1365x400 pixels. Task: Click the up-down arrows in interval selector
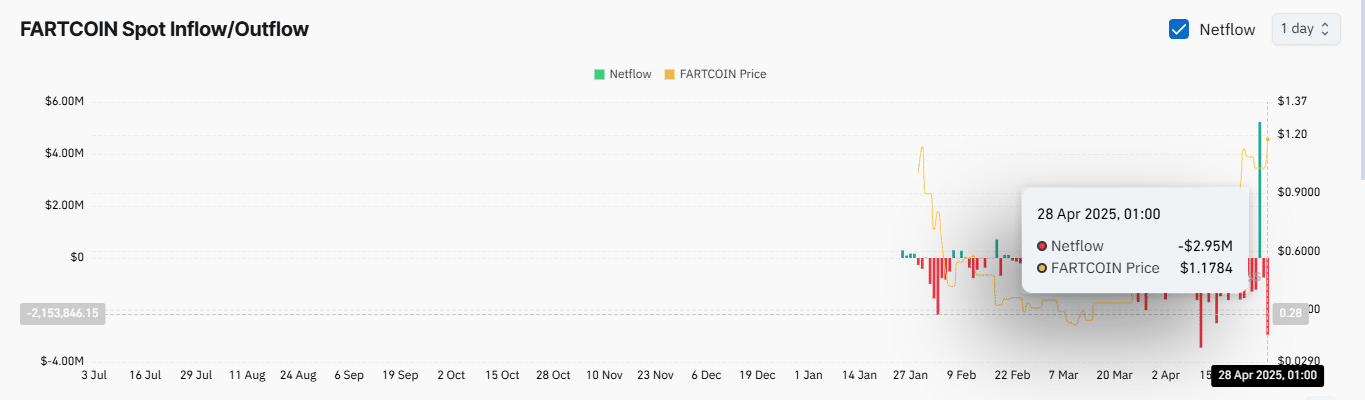1325,29
